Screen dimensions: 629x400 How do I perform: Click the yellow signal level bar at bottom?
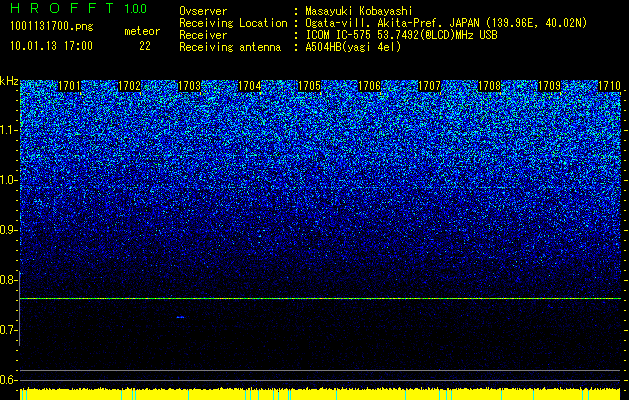tap(320, 394)
